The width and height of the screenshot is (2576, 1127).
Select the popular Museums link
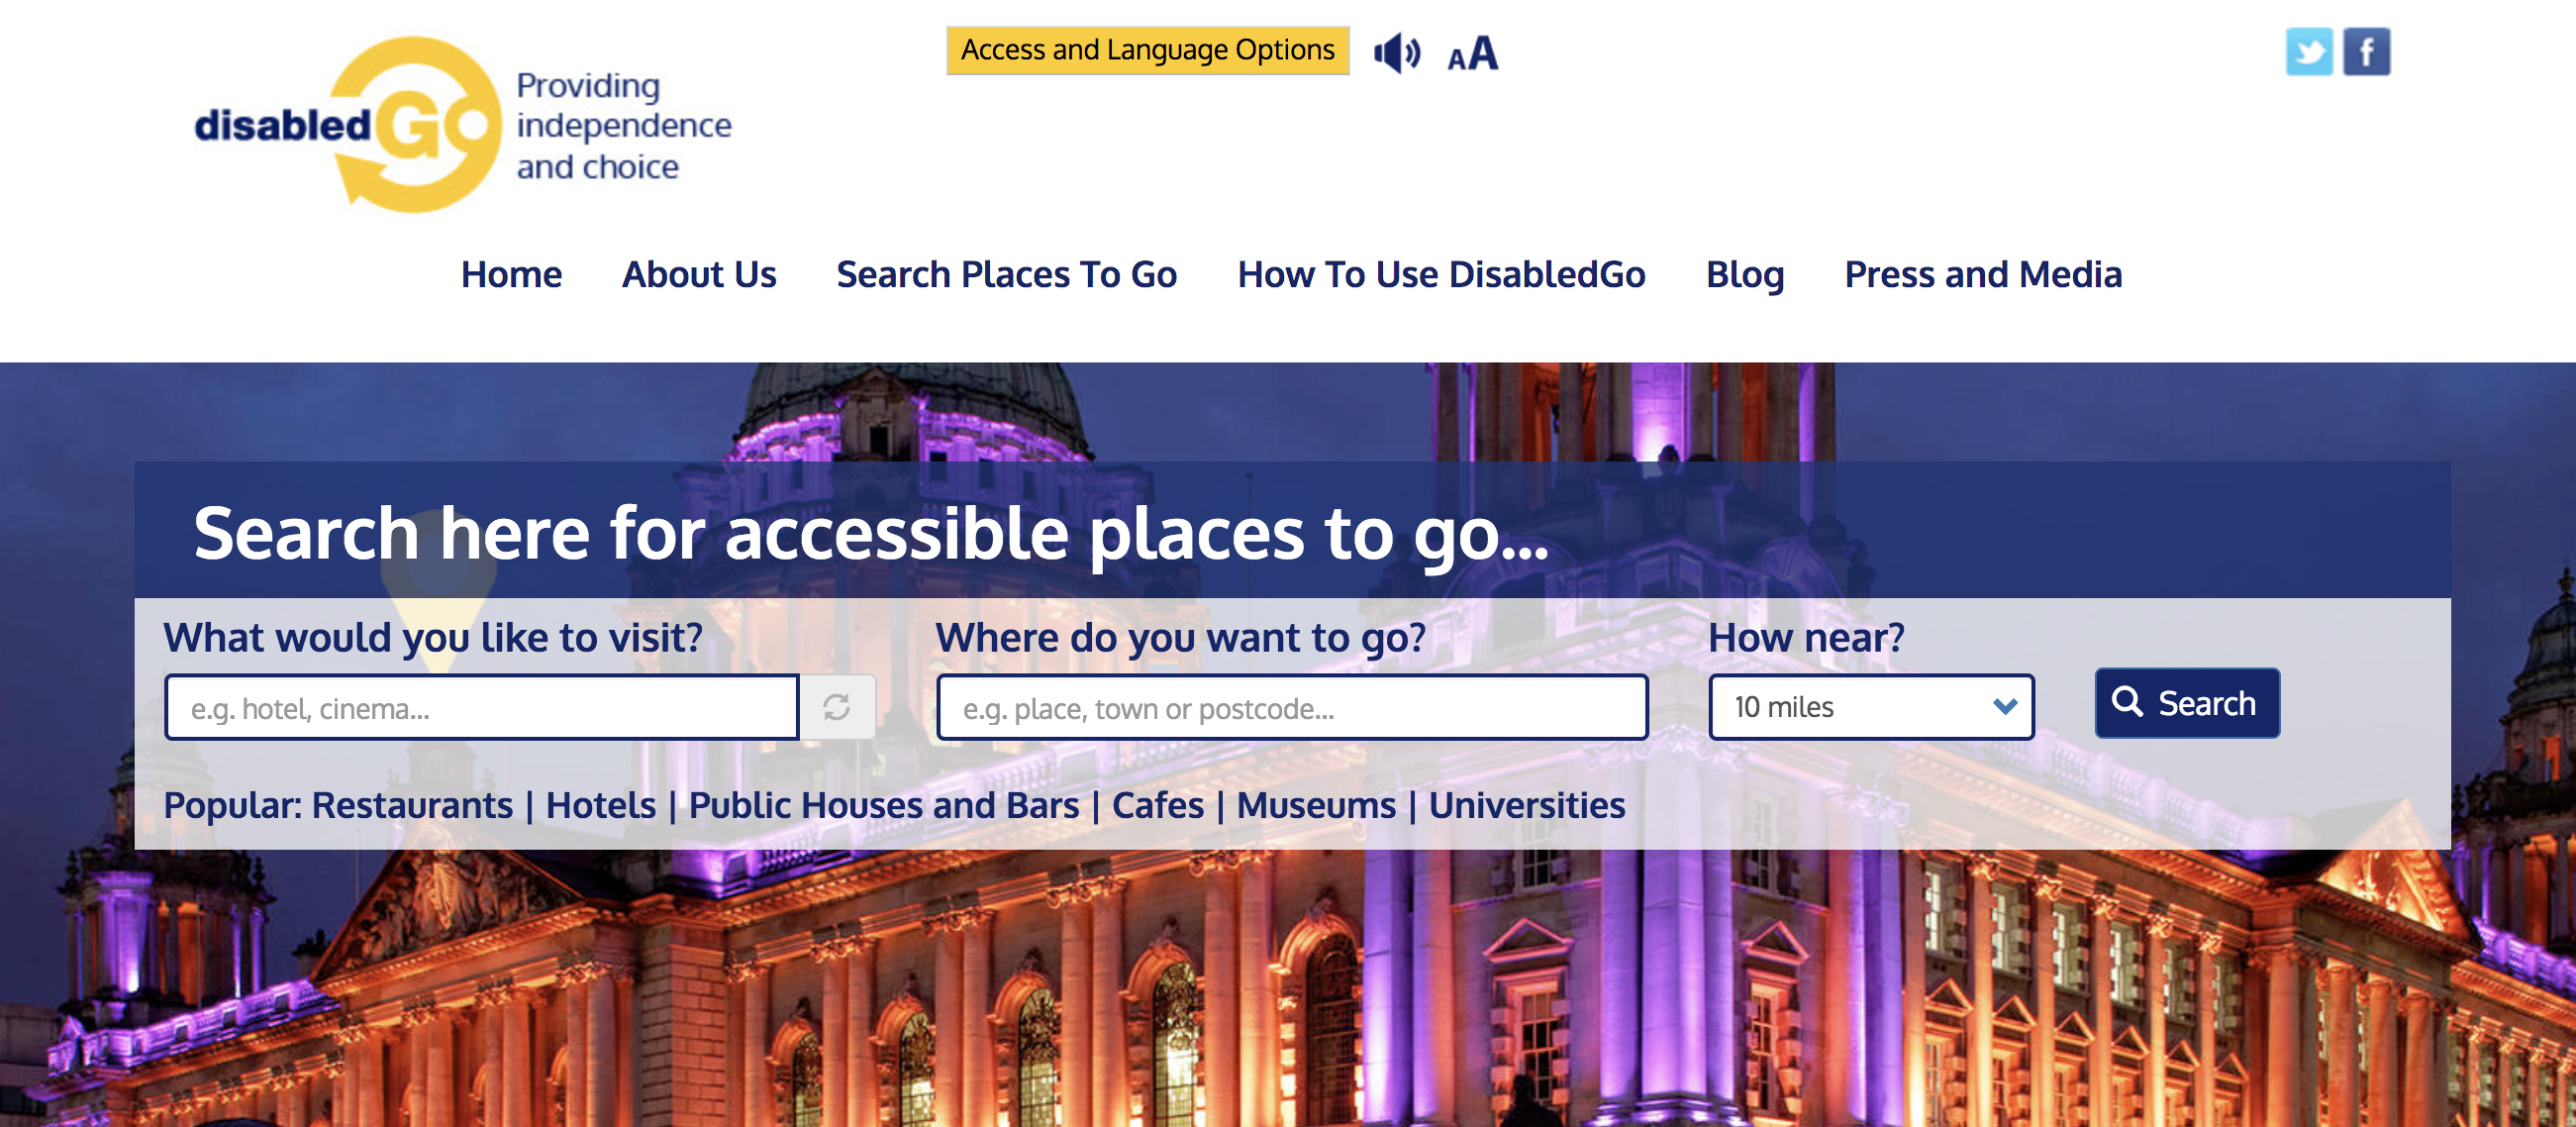click(1316, 805)
